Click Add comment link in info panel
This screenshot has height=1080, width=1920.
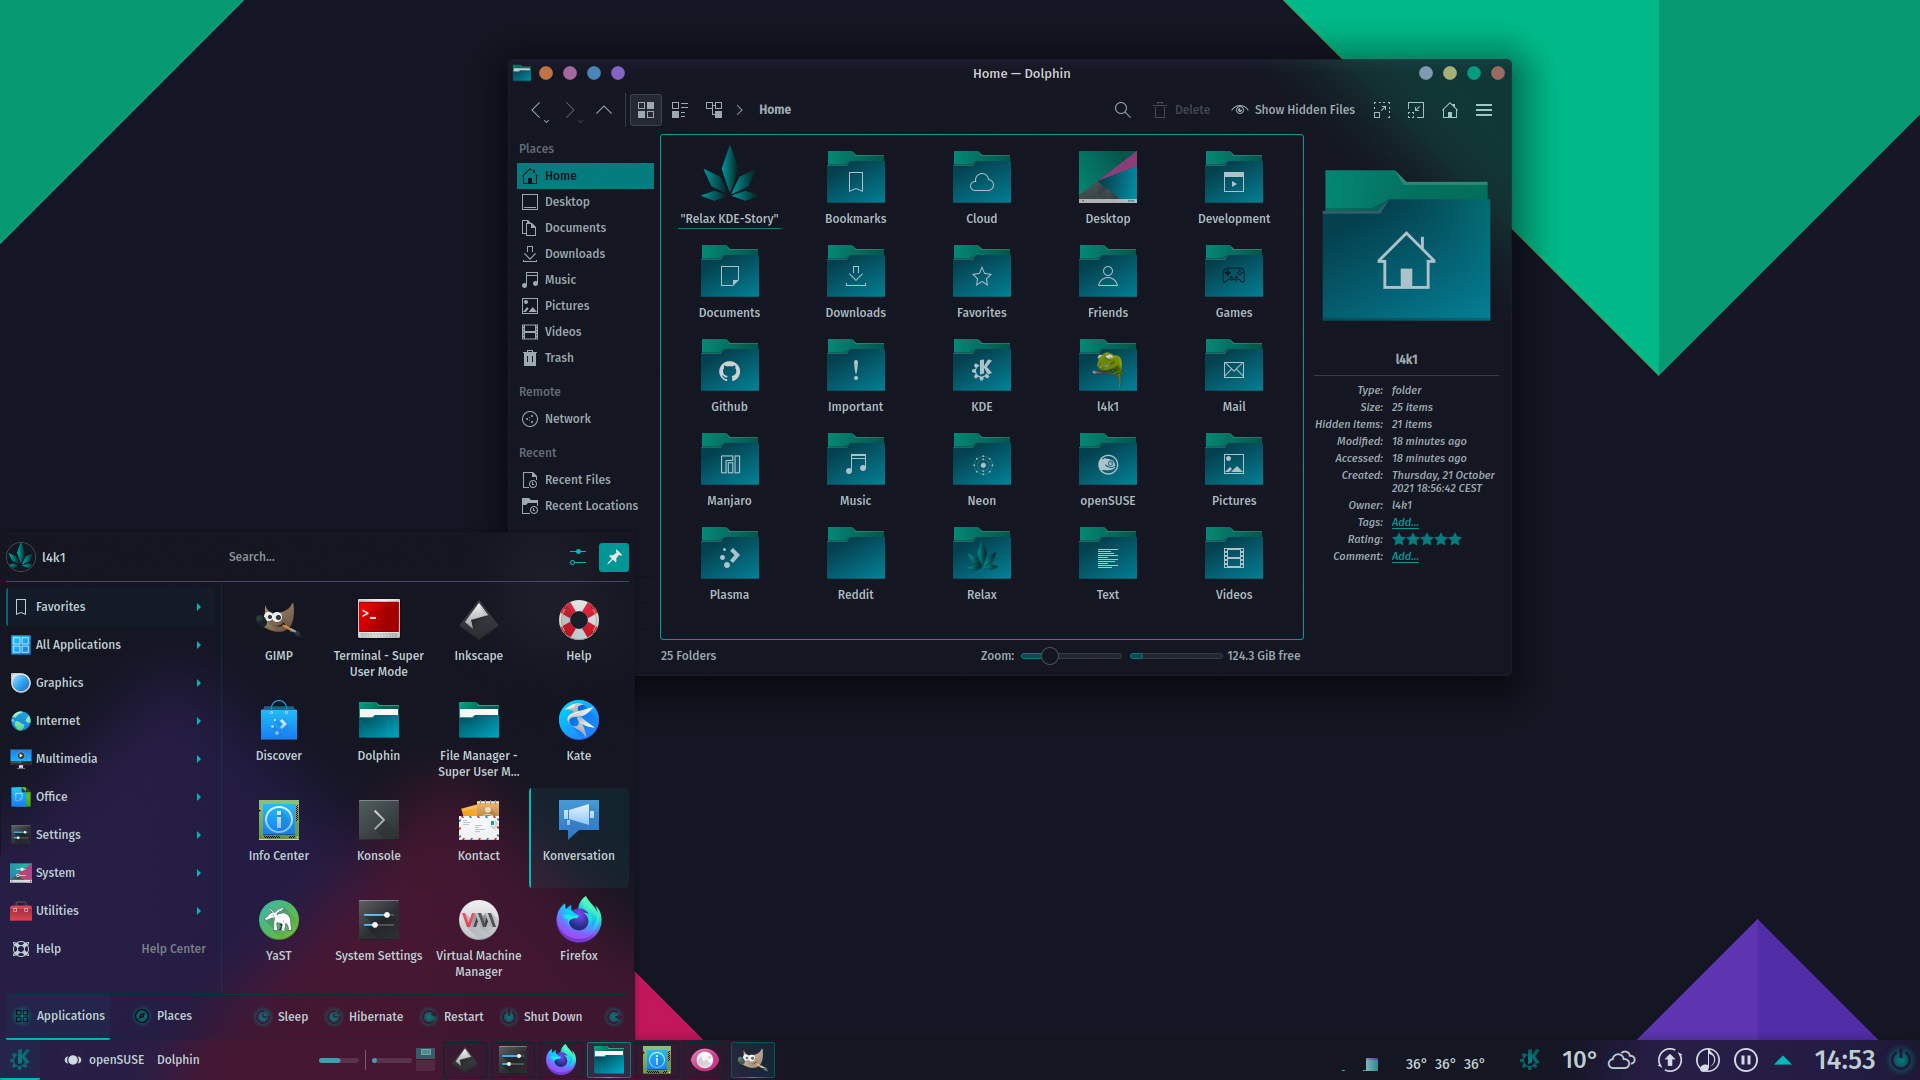tap(1405, 556)
